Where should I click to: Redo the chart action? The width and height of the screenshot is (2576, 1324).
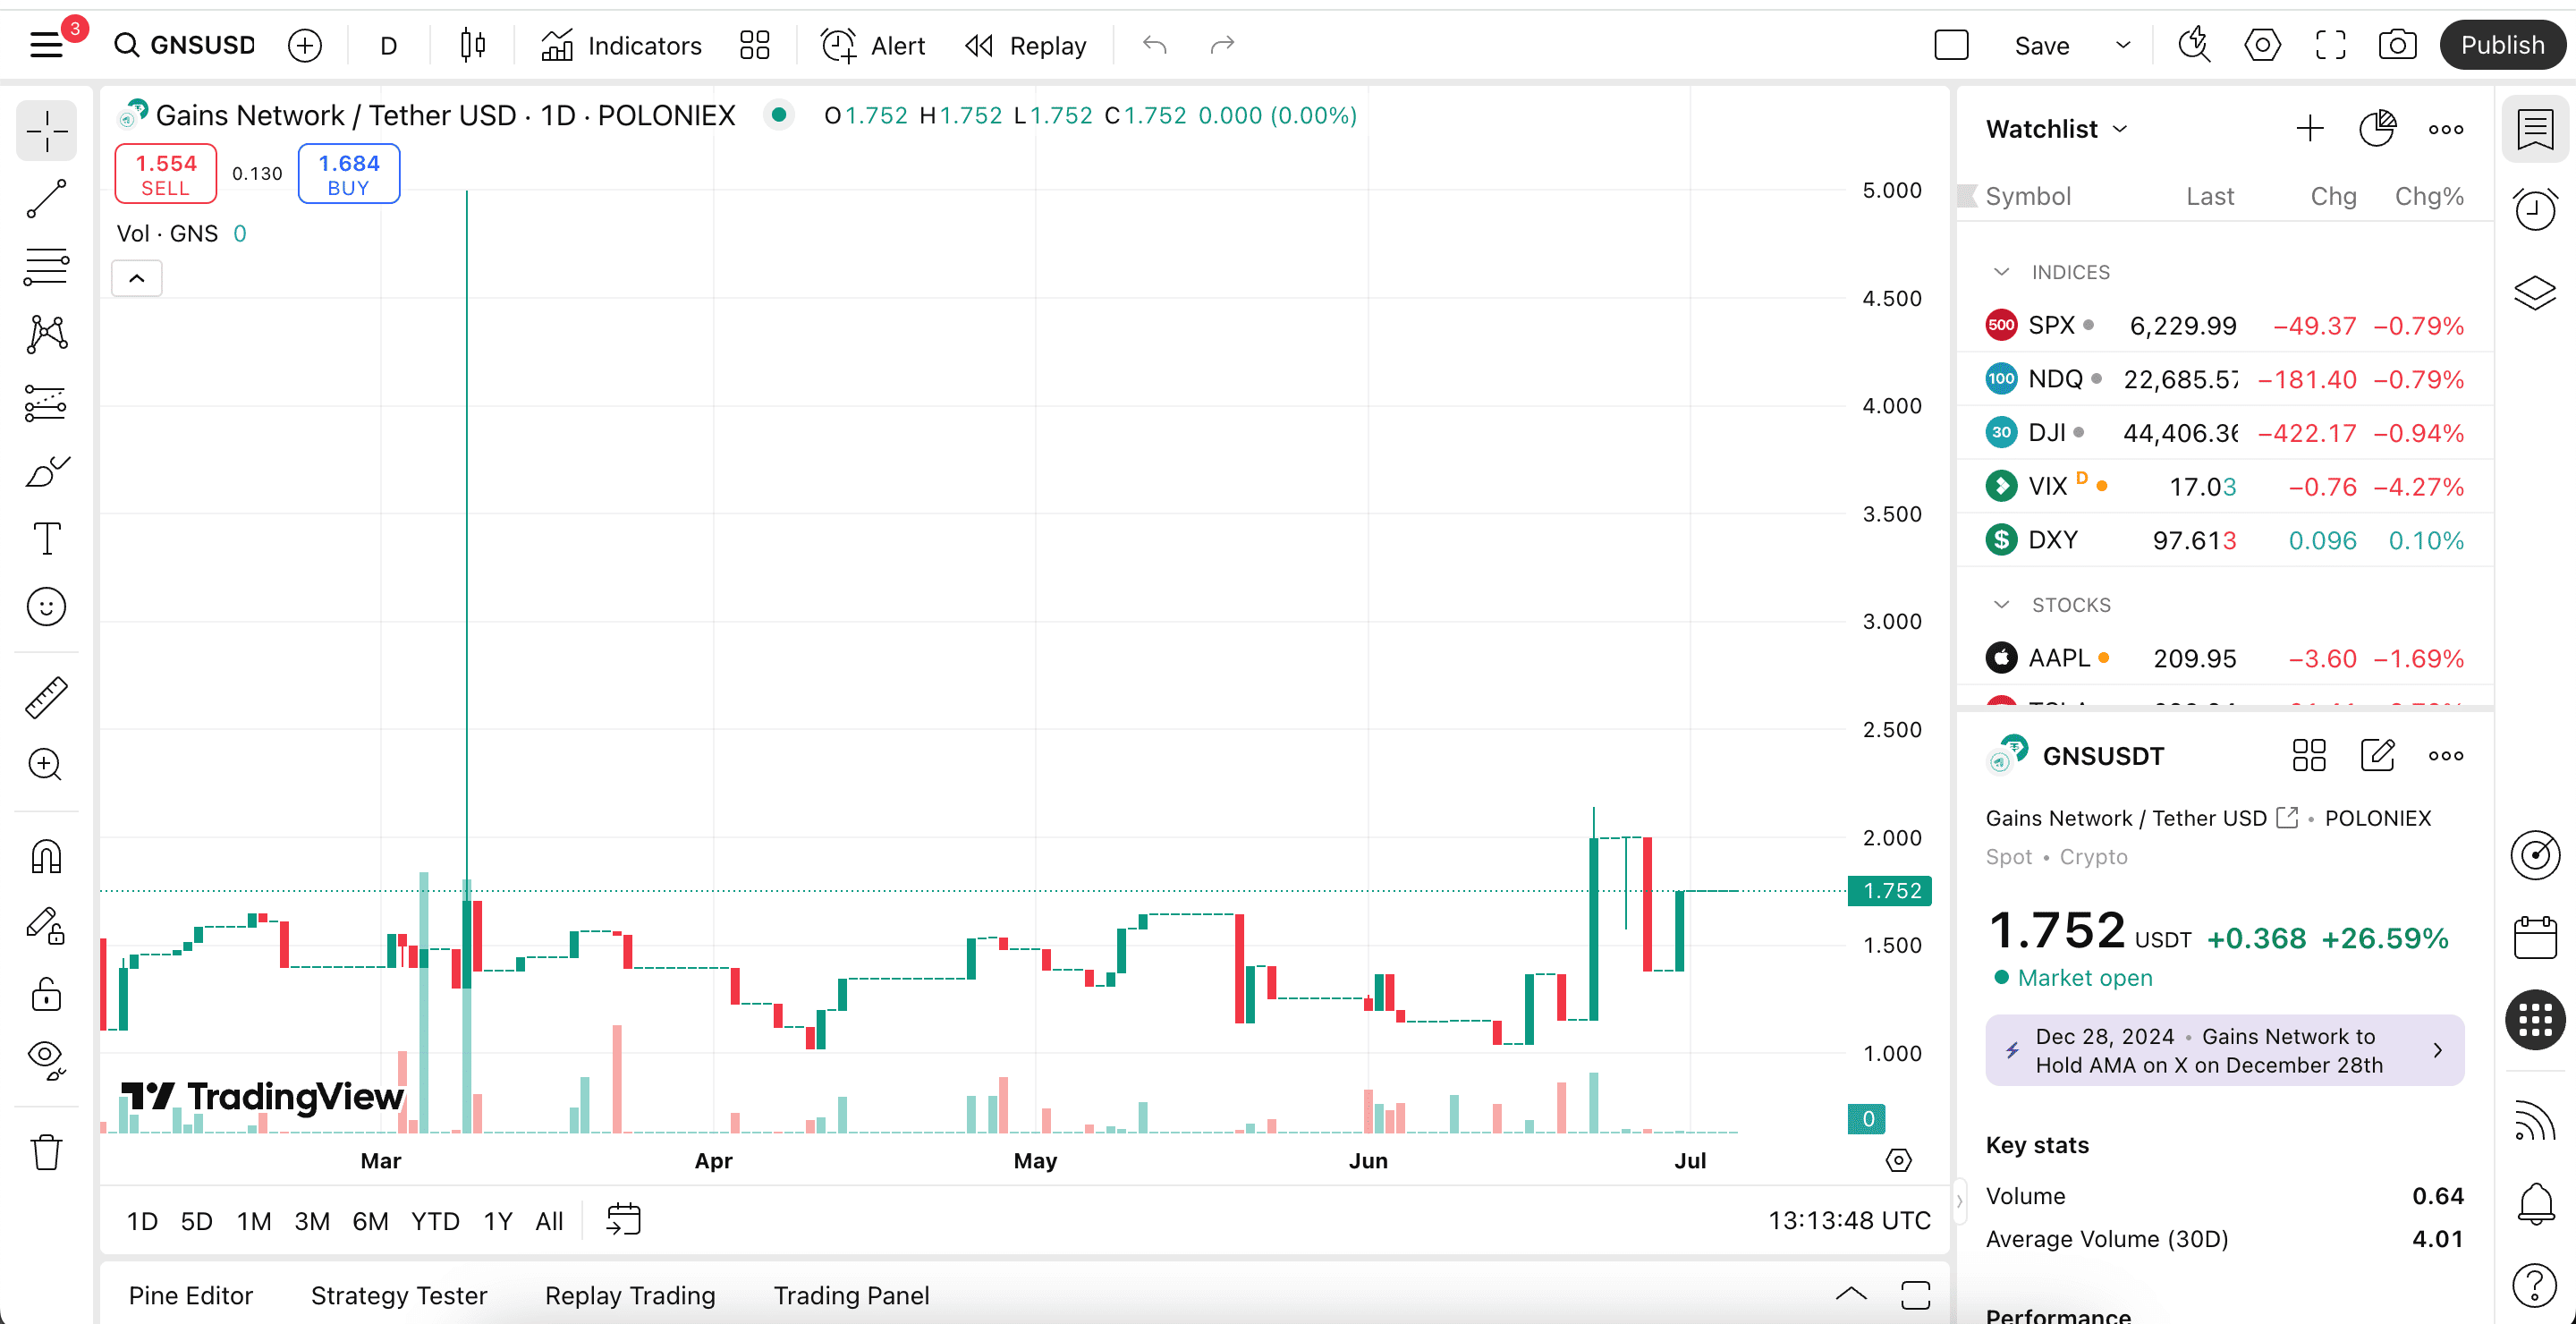click(x=1222, y=45)
